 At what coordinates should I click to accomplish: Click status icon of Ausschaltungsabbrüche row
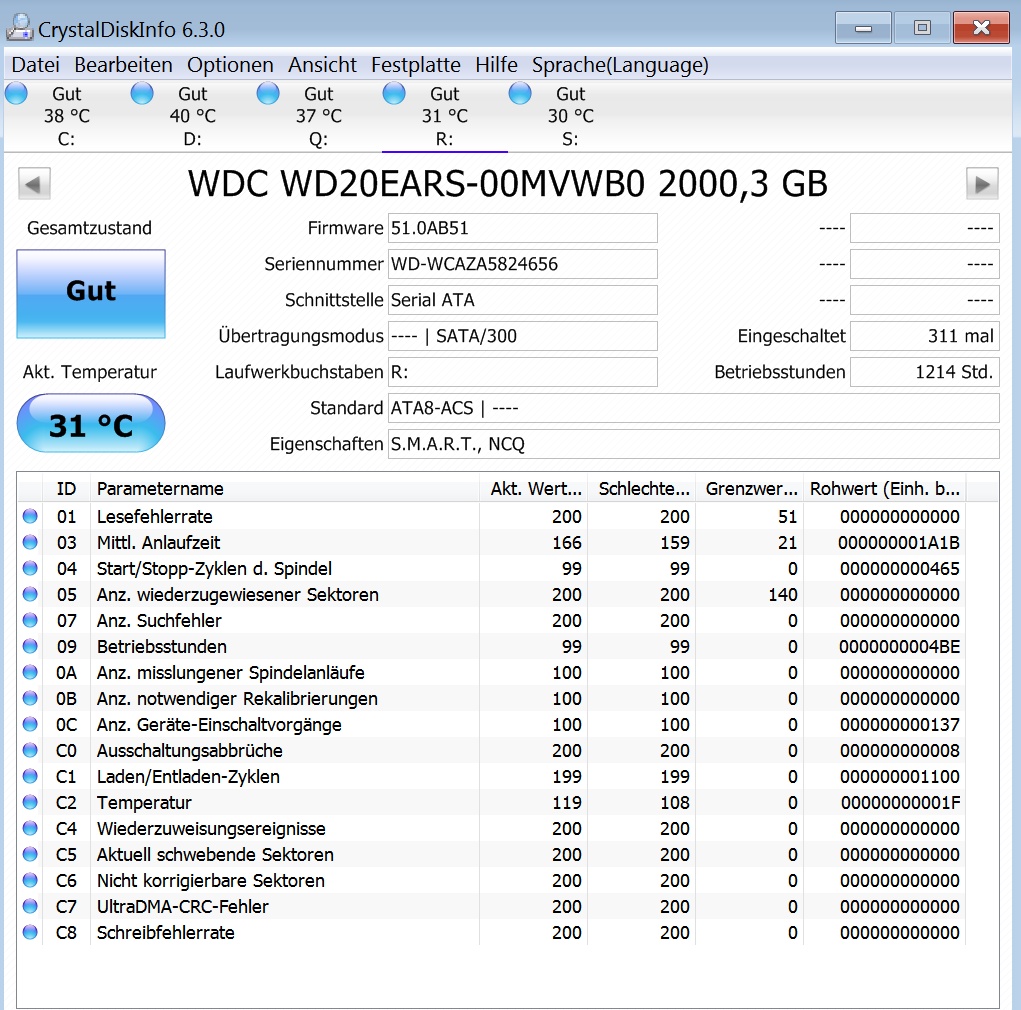30,750
